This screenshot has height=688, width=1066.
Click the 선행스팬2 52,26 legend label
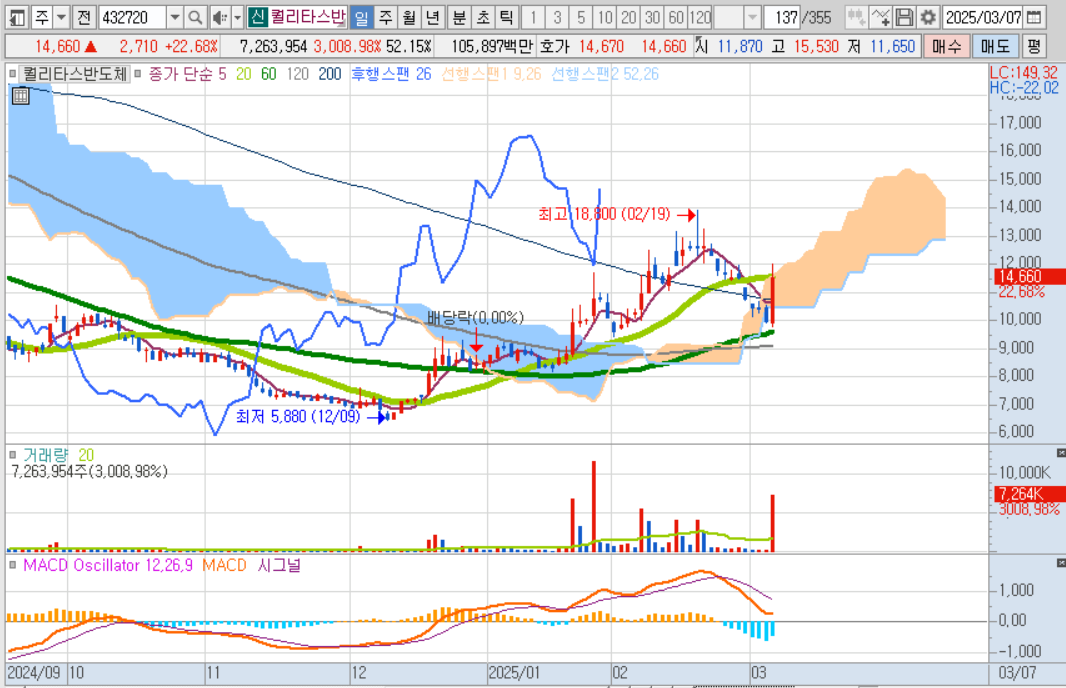coord(604,74)
